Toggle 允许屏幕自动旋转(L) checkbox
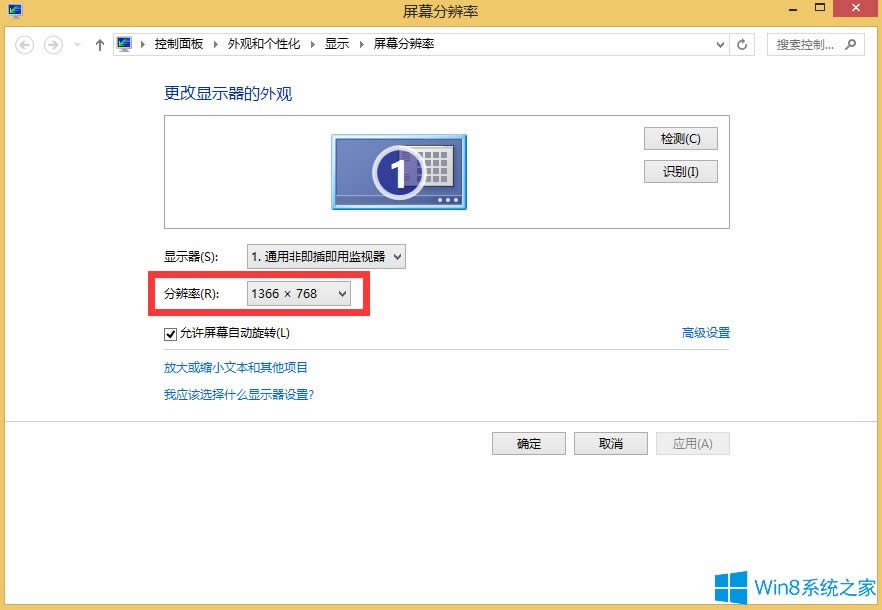Screen dimensions: 882x610 [170, 334]
